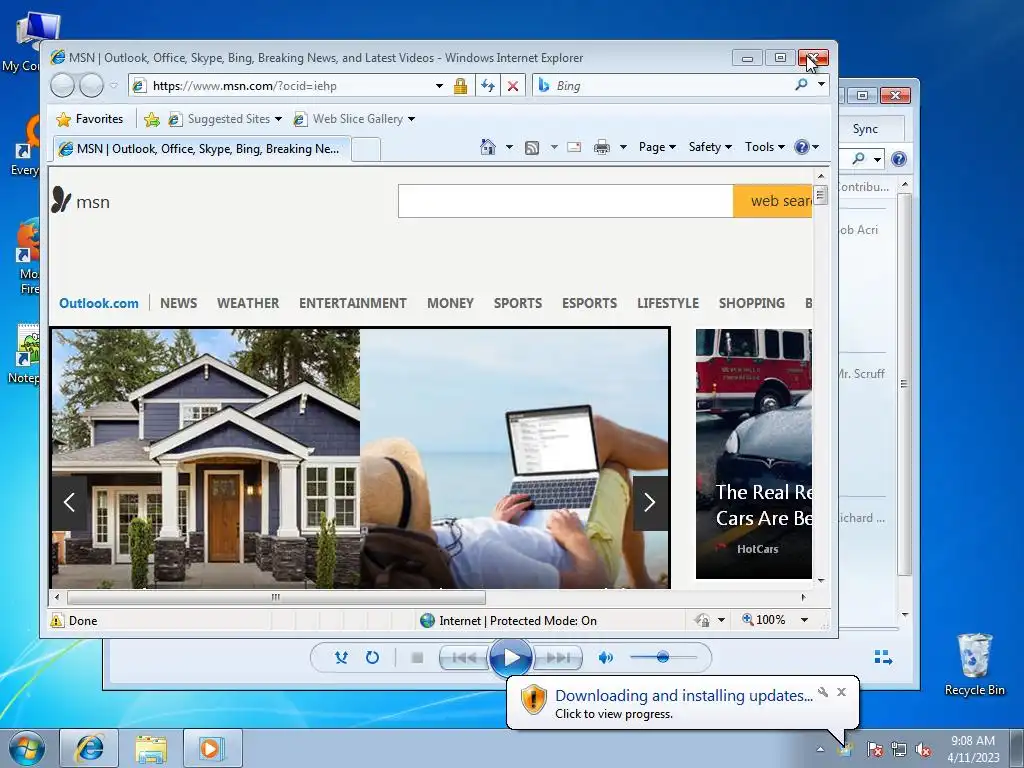Open the Help dropdown arrow in command bar

[x=815, y=147]
